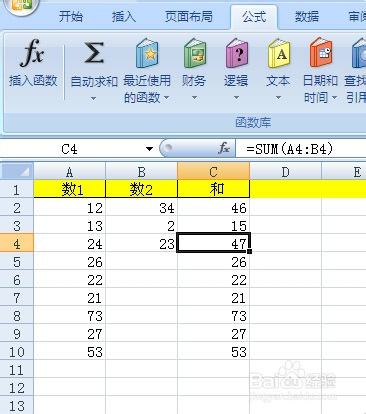Screen dimensions: 366x414
Task: Select column D header
Action: [x=286, y=172]
